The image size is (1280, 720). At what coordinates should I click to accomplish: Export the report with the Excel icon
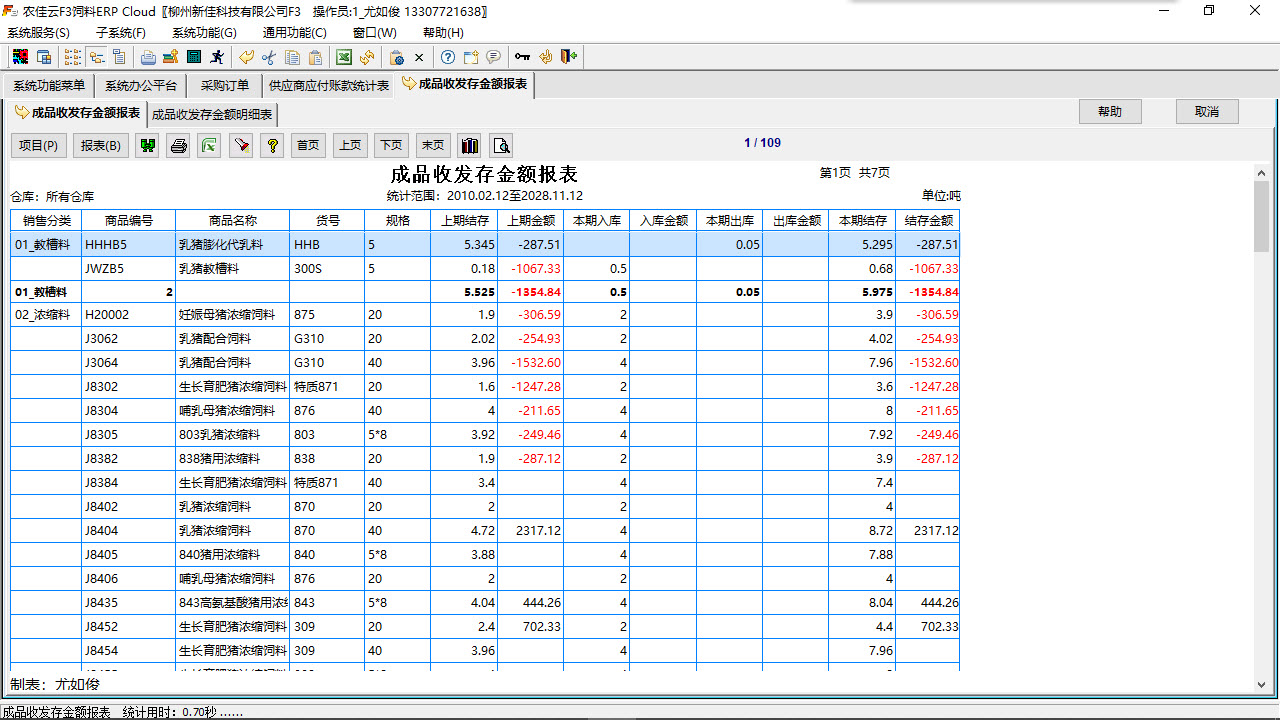coord(209,145)
